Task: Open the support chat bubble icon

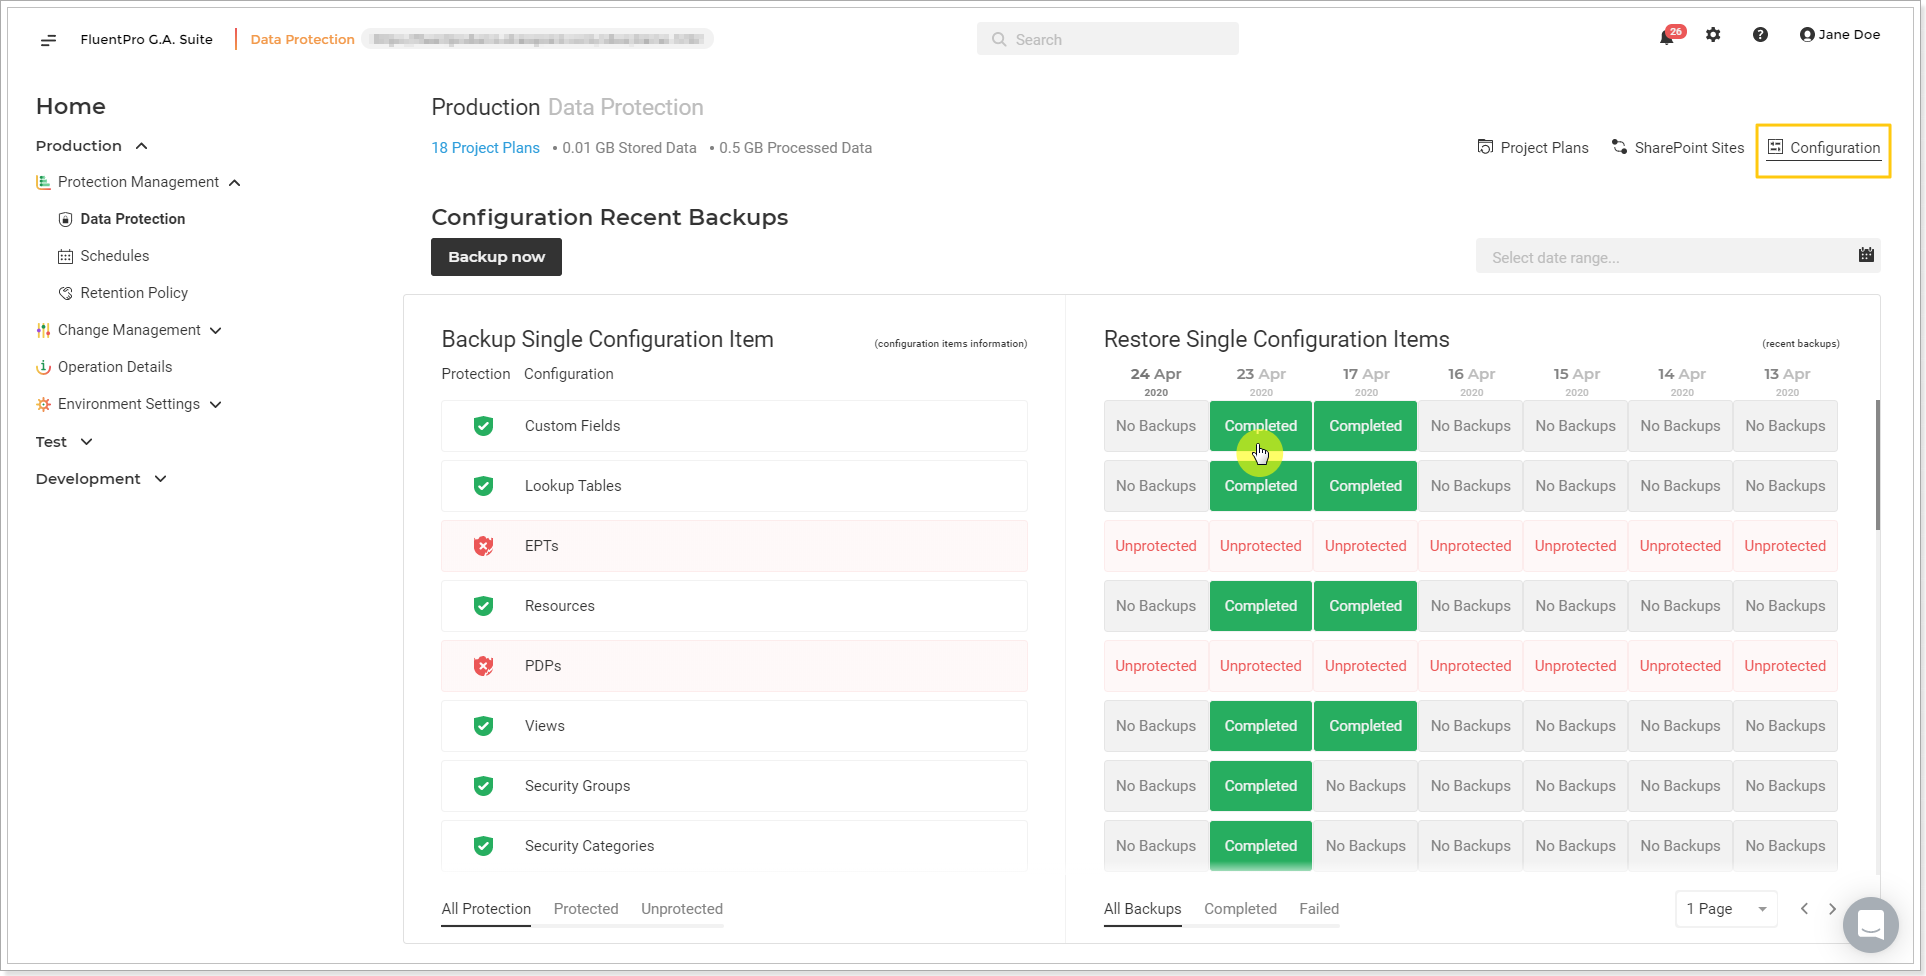Action: (x=1871, y=925)
